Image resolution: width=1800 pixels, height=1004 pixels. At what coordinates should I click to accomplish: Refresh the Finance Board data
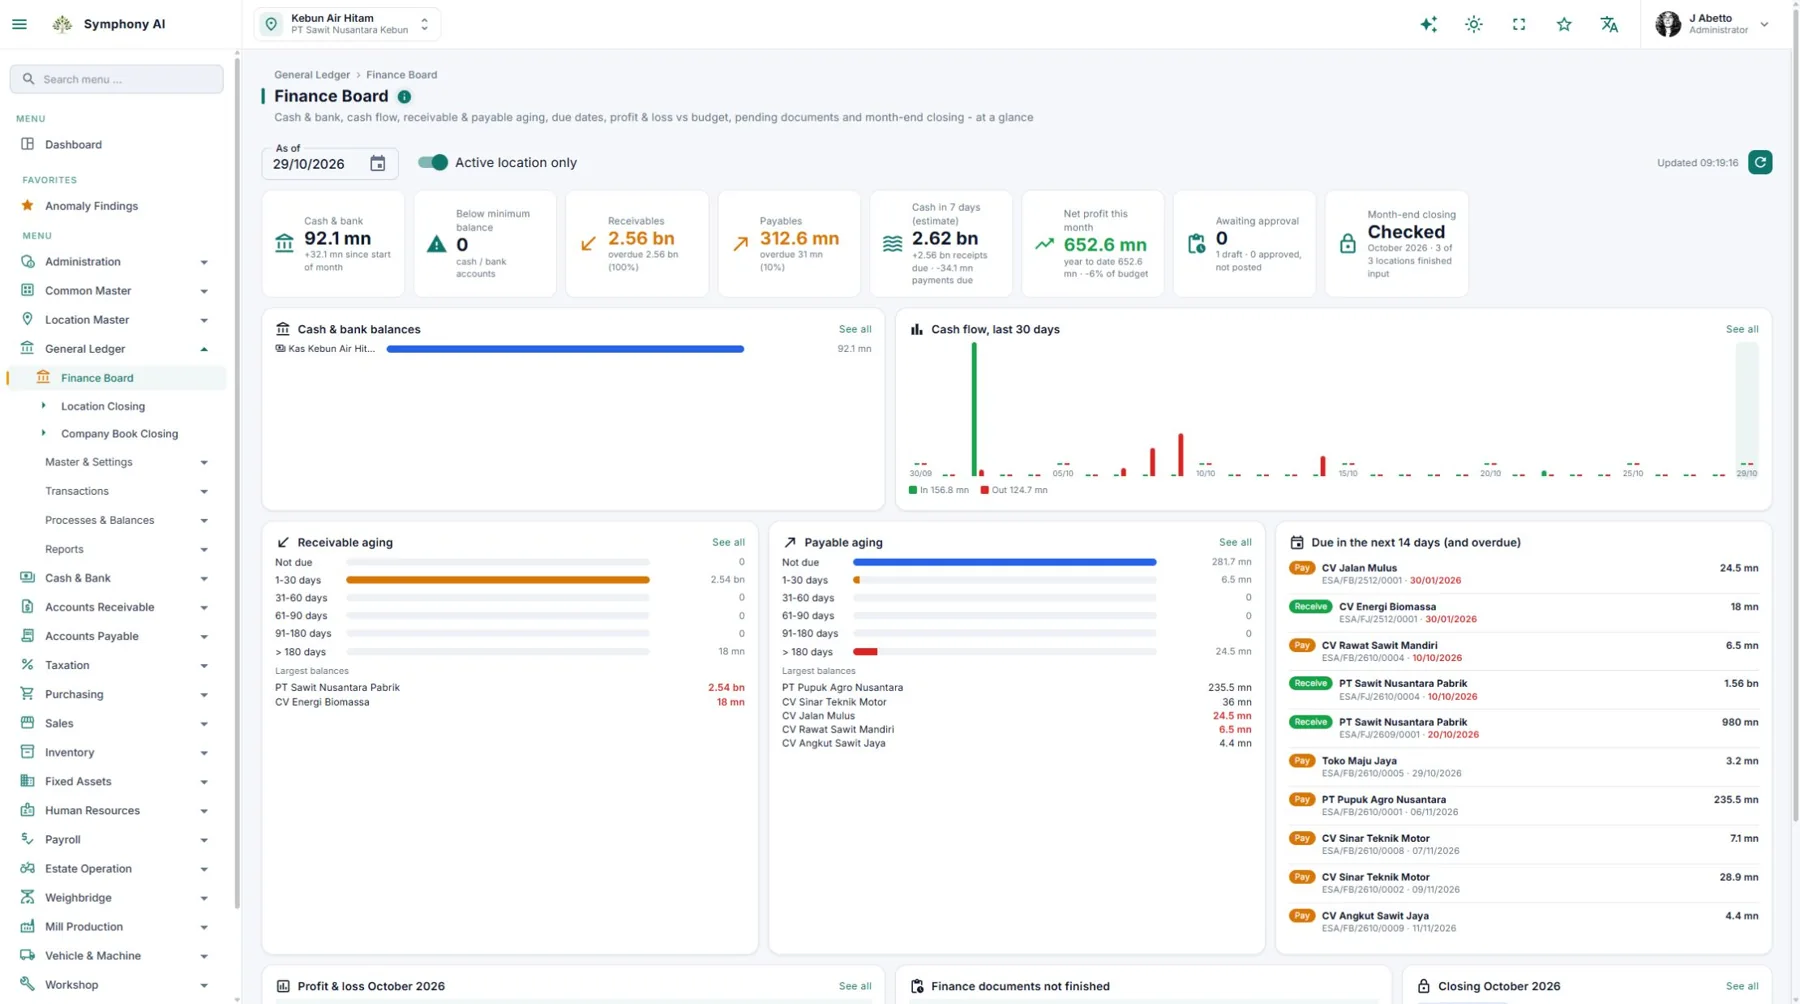(1760, 162)
